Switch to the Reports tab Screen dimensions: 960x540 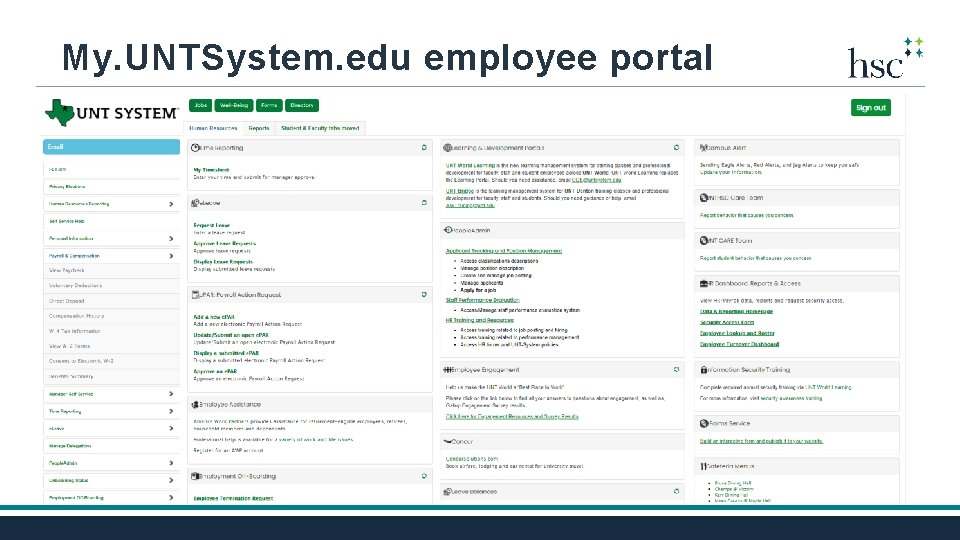[258, 128]
